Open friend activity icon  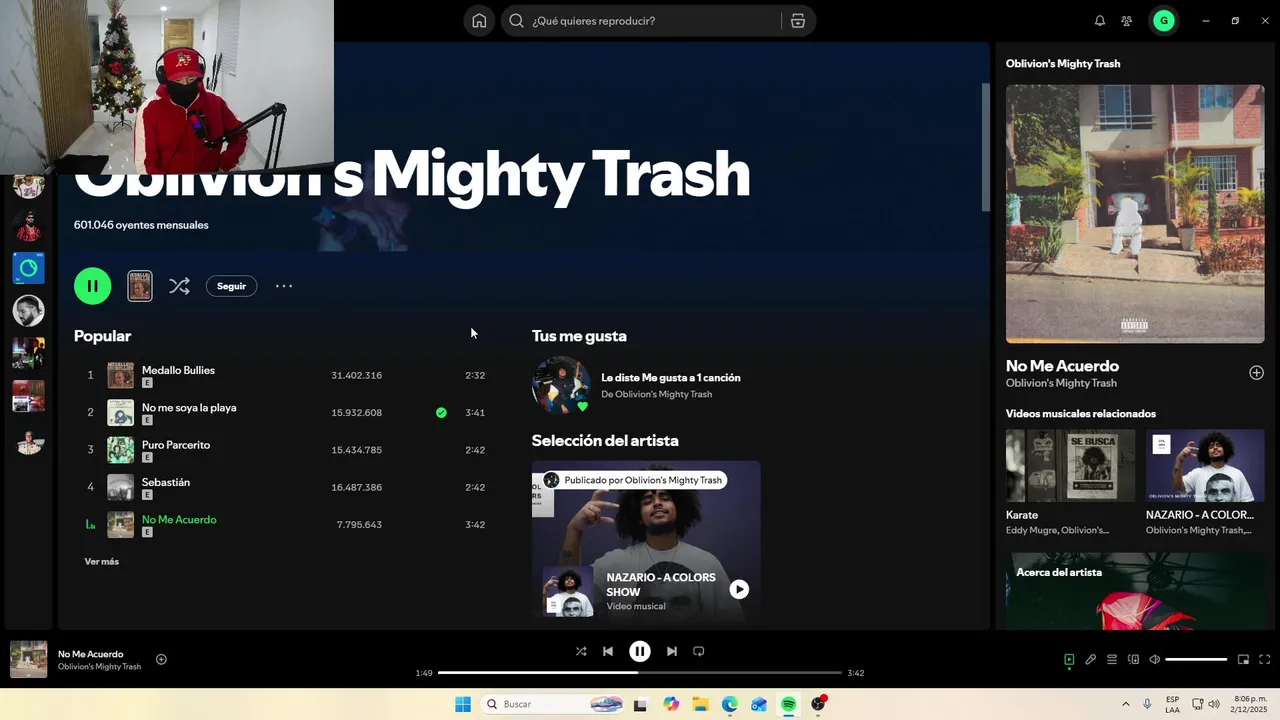click(x=1127, y=21)
